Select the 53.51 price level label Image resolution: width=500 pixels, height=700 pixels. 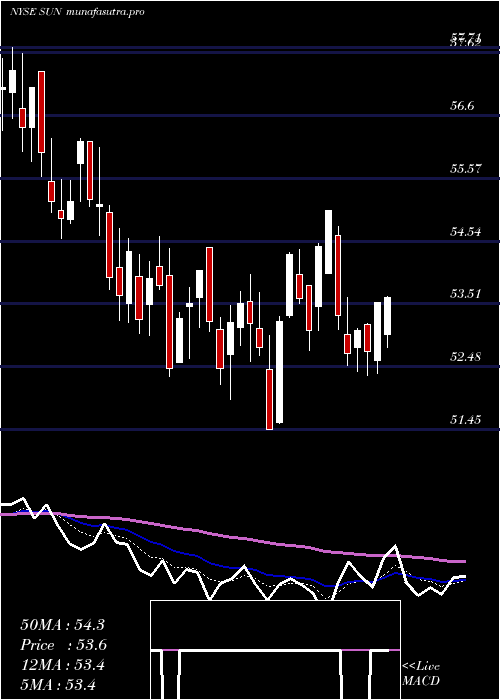(x=465, y=294)
